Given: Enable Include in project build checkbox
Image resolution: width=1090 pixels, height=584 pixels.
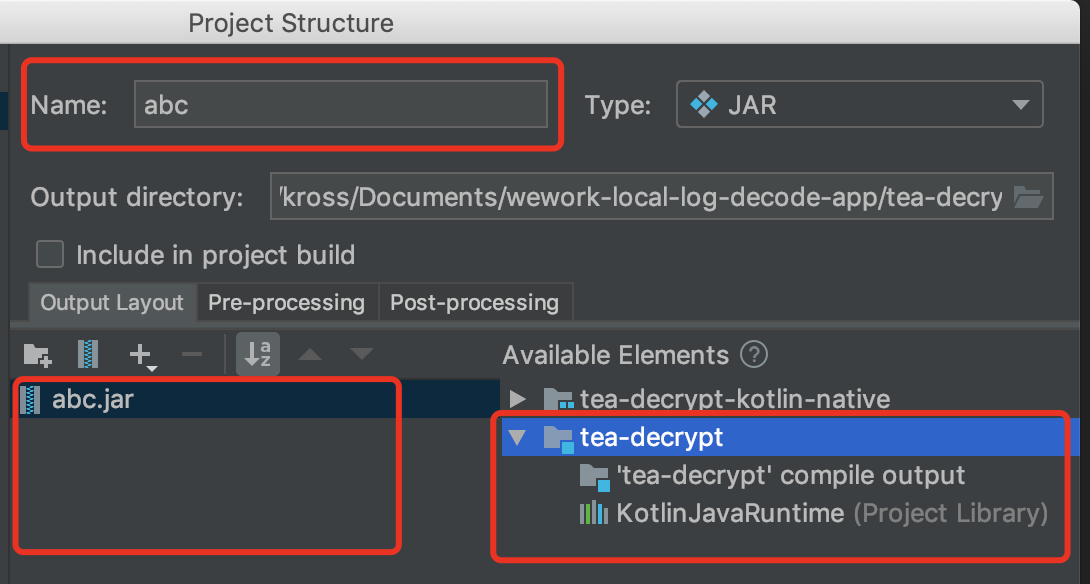Looking at the screenshot, I should coord(50,255).
